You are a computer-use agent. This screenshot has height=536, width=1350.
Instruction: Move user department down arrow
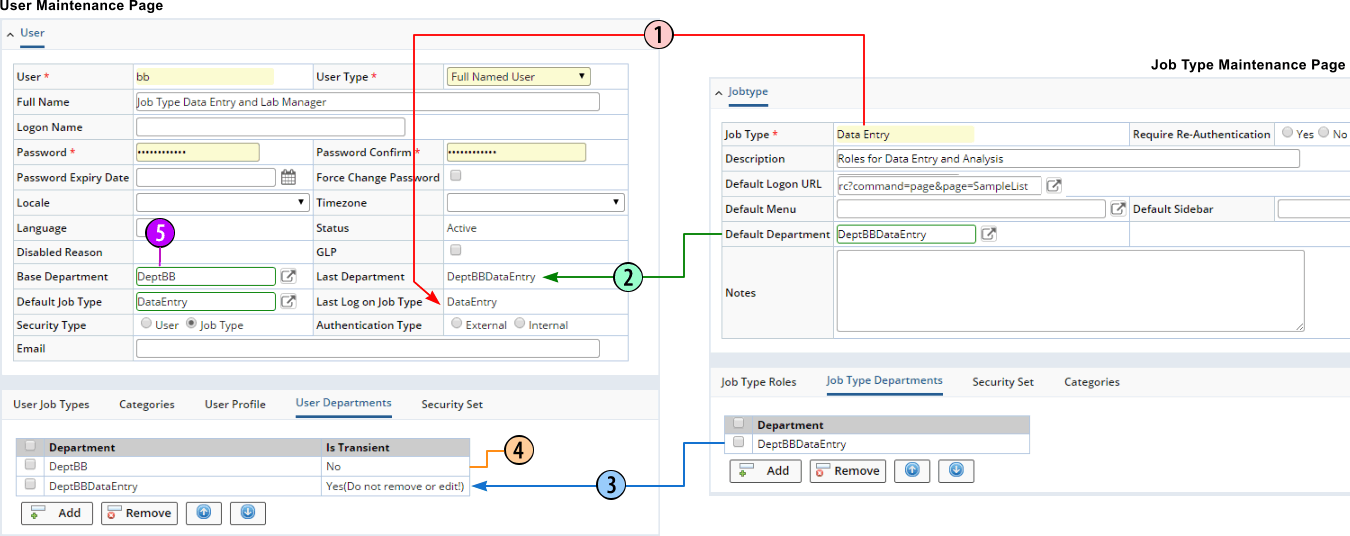coord(248,513)
